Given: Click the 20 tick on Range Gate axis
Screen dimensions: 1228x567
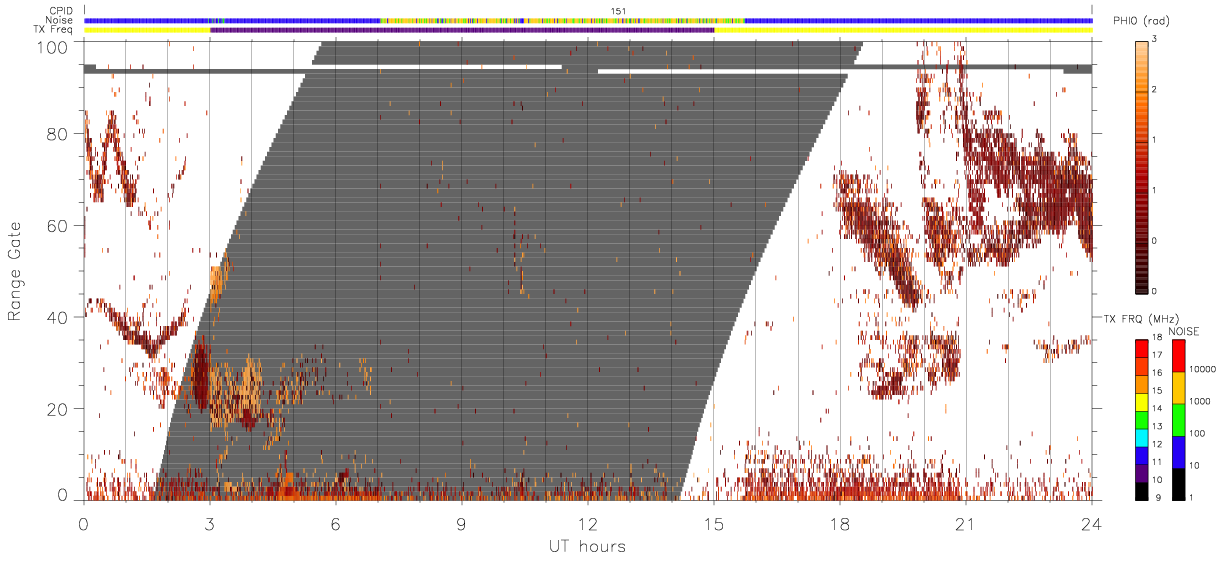Looking at the screenshot, I should point(57,409).
